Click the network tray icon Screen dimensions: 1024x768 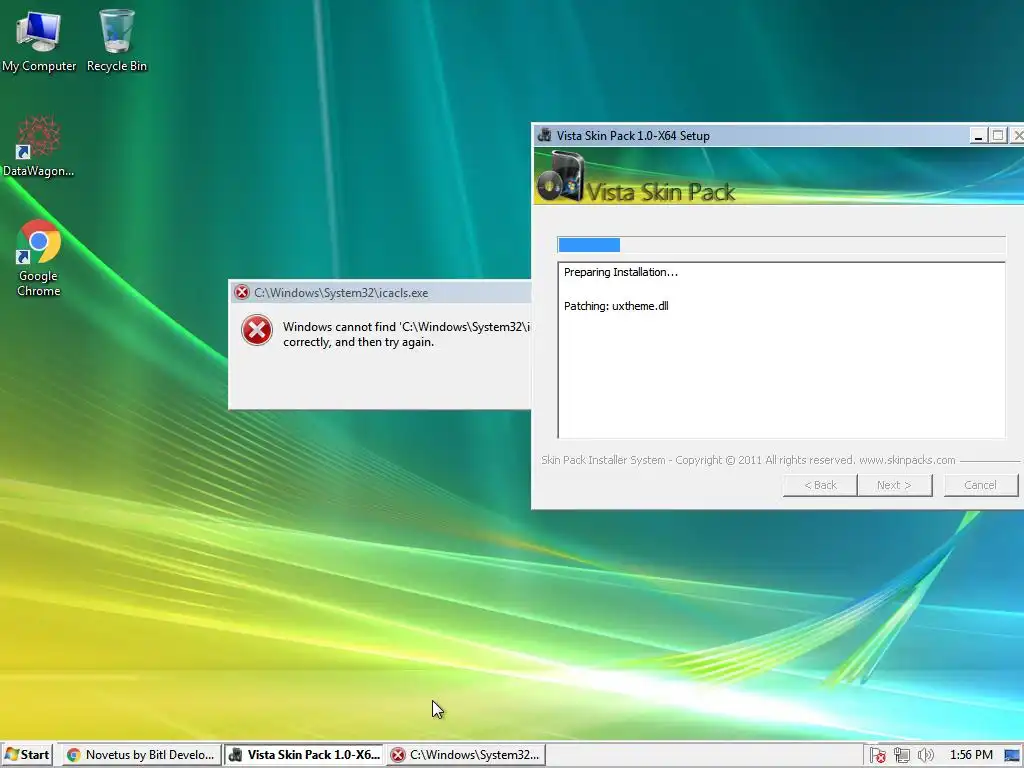902,755
